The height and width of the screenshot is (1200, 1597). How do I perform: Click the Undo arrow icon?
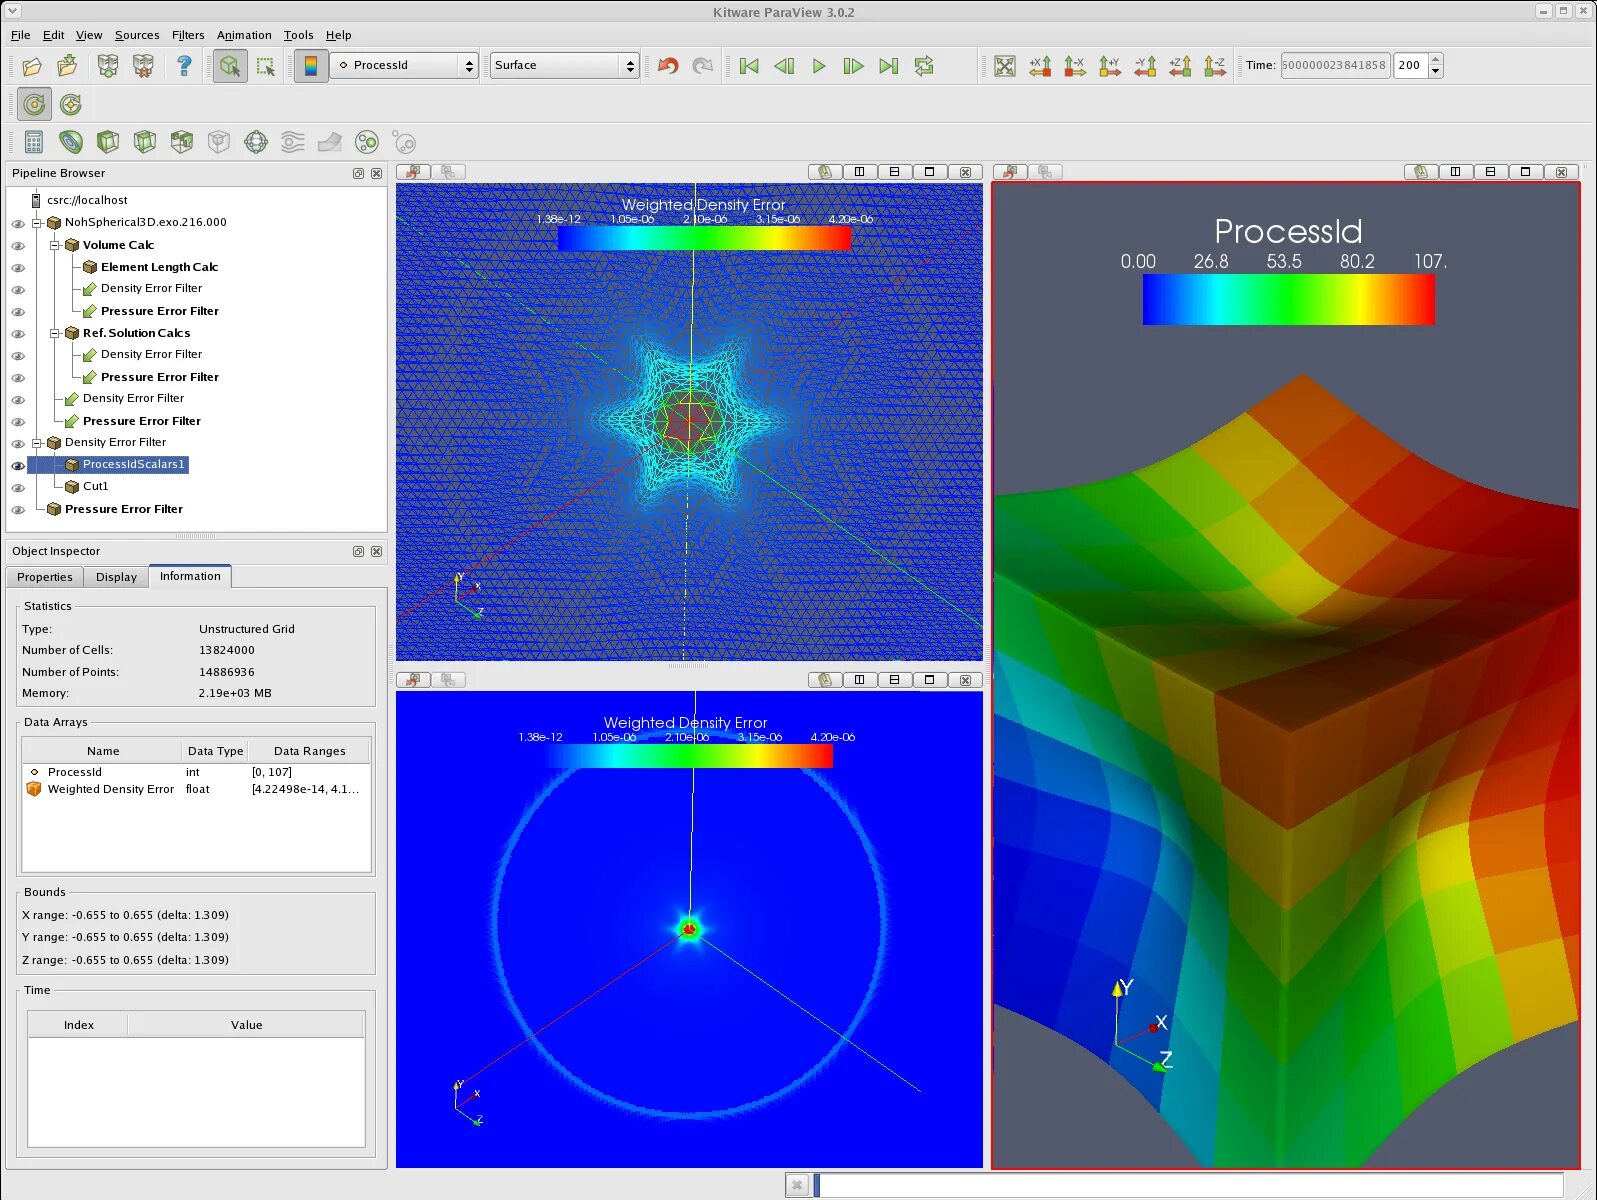(668, 66)
